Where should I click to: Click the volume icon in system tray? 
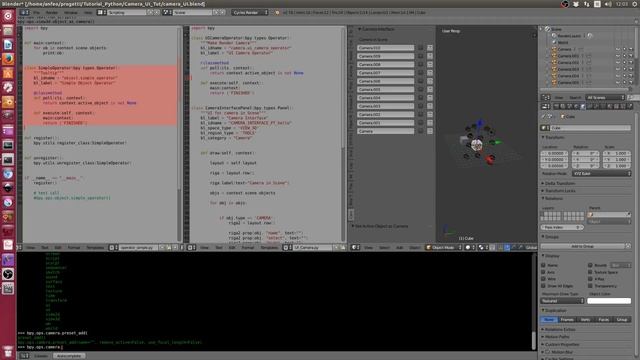pos(608,4)
